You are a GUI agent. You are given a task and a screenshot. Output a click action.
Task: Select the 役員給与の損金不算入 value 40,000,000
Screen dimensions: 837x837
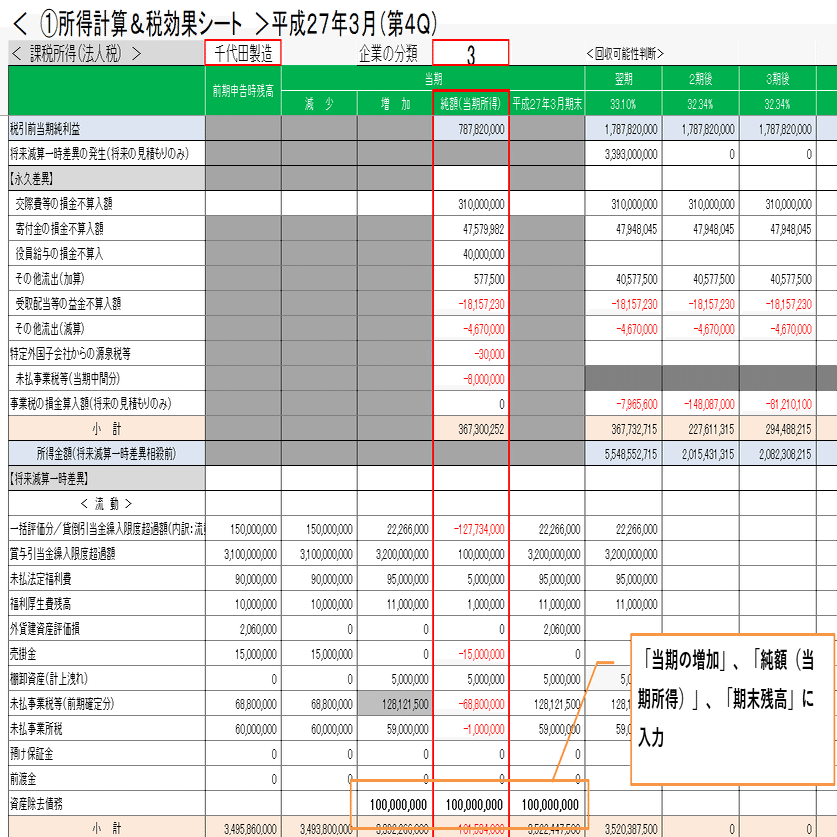(471, 254)
